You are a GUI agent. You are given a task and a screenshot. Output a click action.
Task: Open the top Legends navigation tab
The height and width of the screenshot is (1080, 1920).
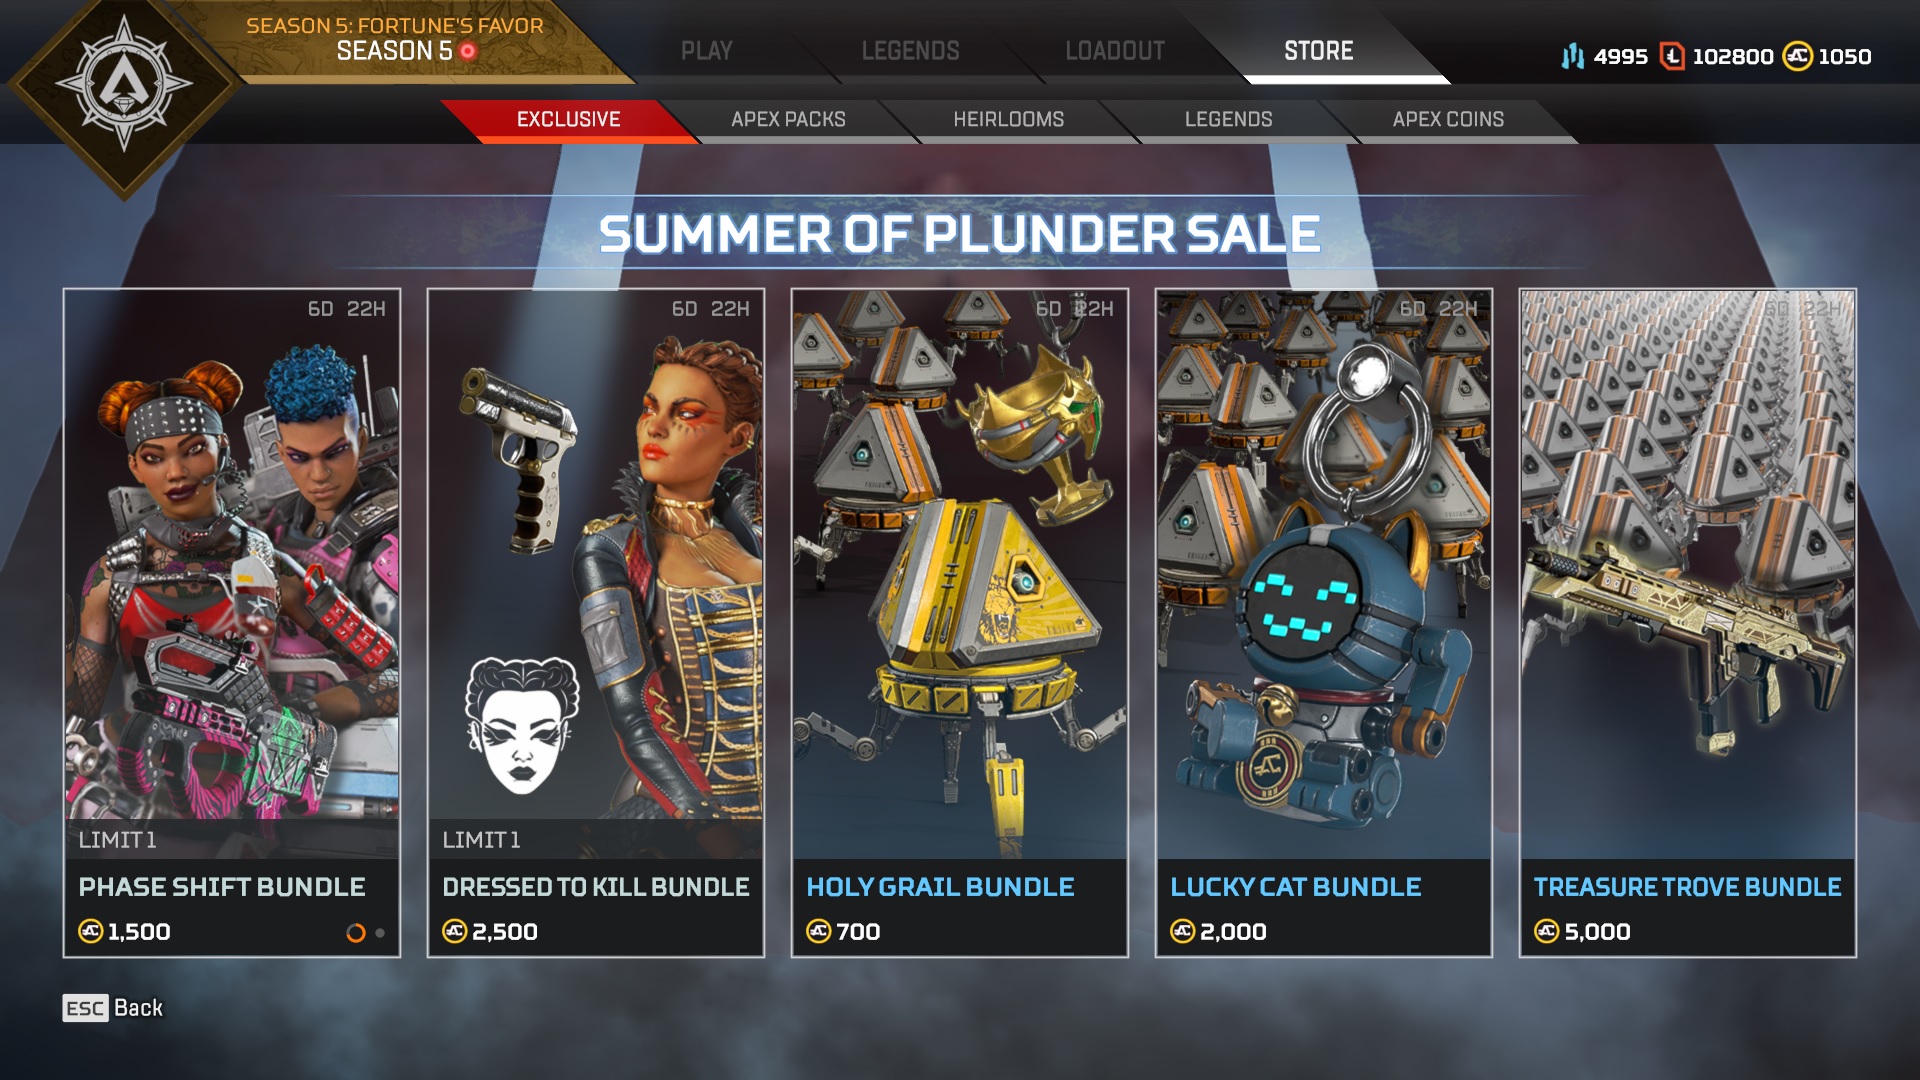coord(910,51)
